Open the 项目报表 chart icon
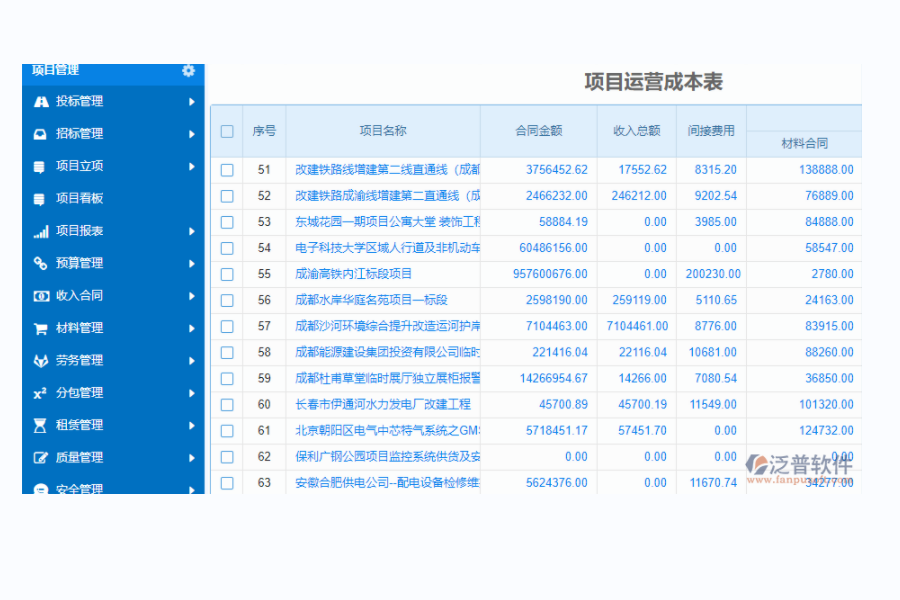The width and height of the screenshot is (900, 600). click(x=39, y=230)
